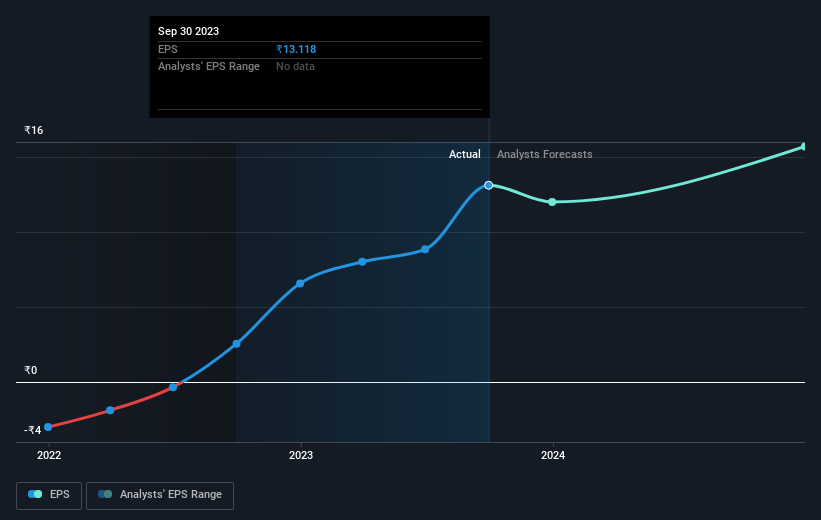Click the EPS data point at 2023 start
Image resolution: width=821 pixels, height=520 pixels.
pyautogui.click(x=300, y=283)
